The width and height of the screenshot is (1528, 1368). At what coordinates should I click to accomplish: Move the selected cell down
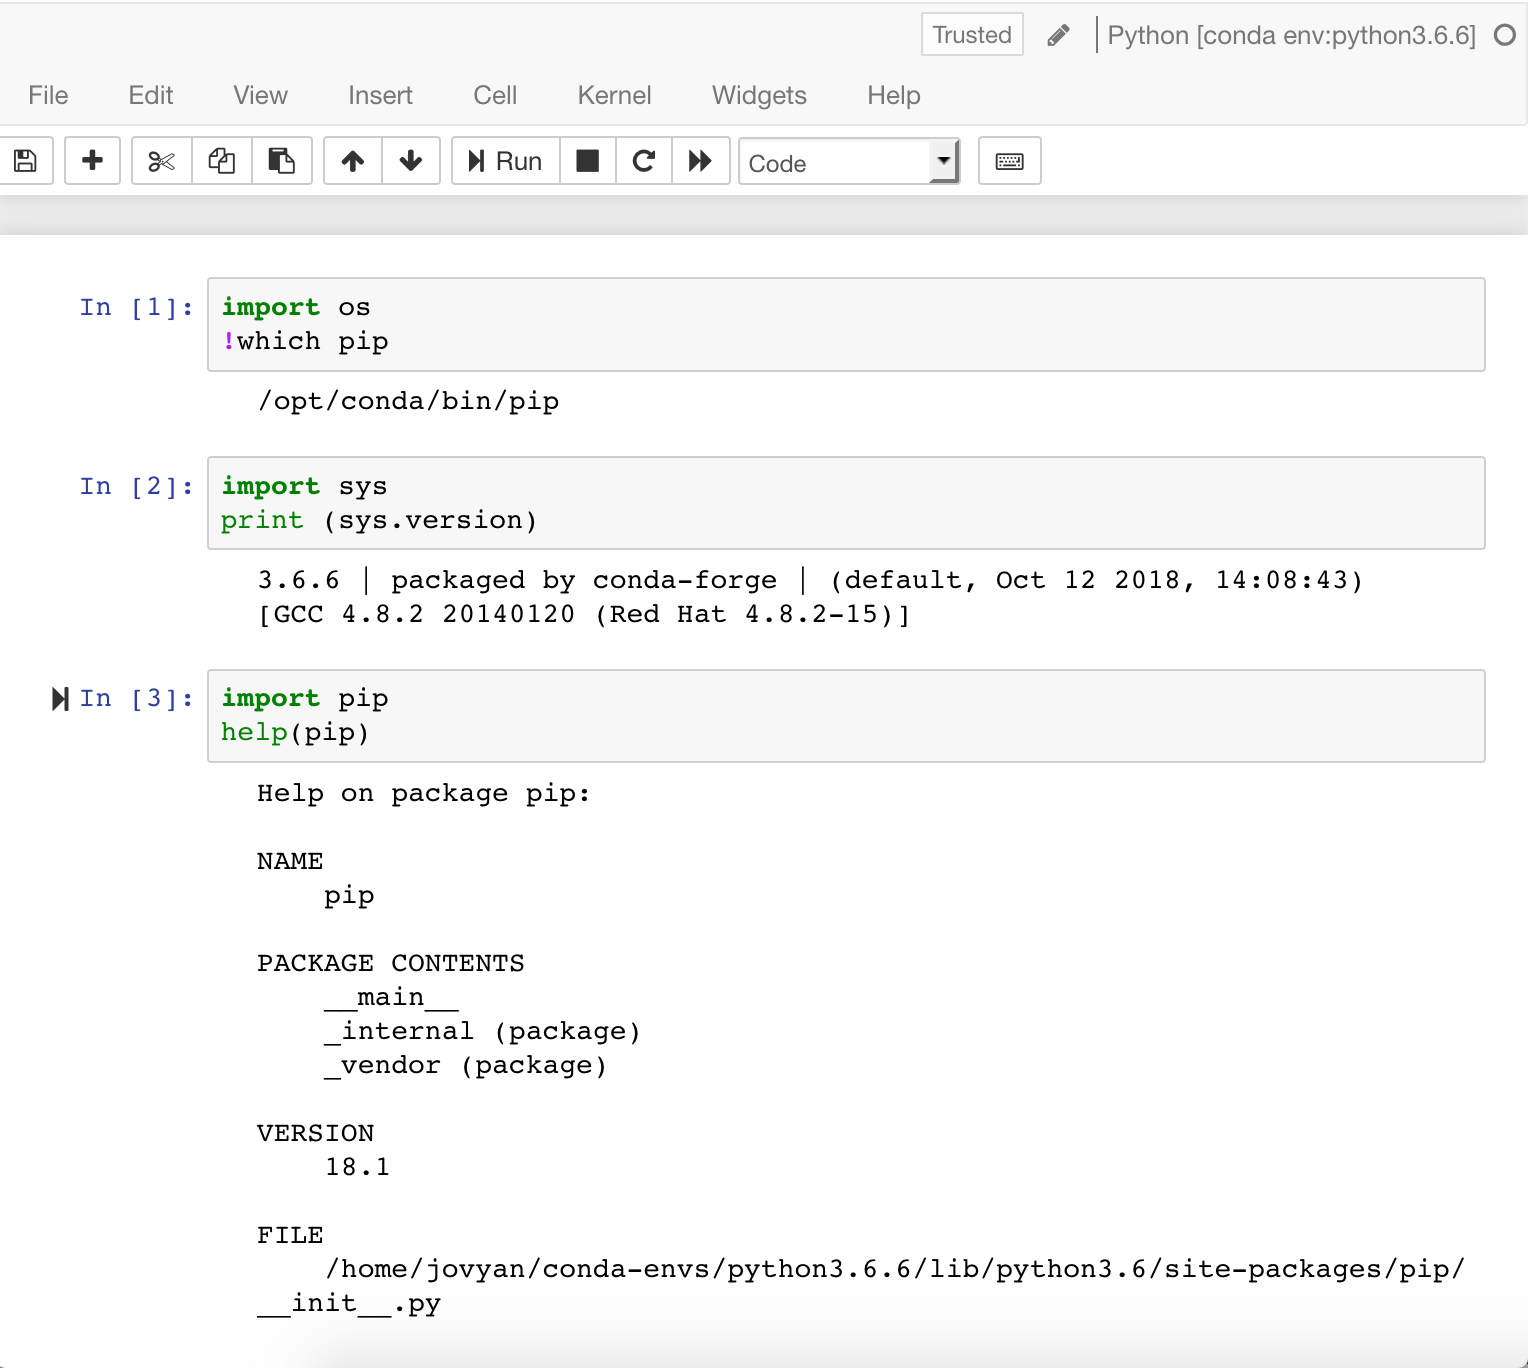(411, 161)
